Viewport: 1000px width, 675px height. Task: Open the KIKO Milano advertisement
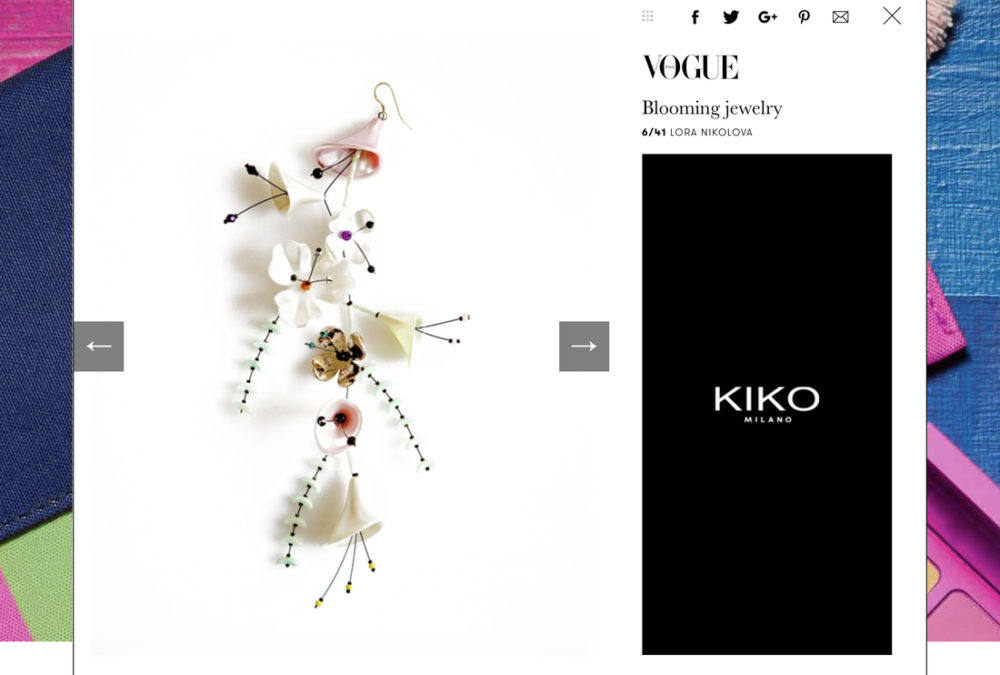pos(767,404)
